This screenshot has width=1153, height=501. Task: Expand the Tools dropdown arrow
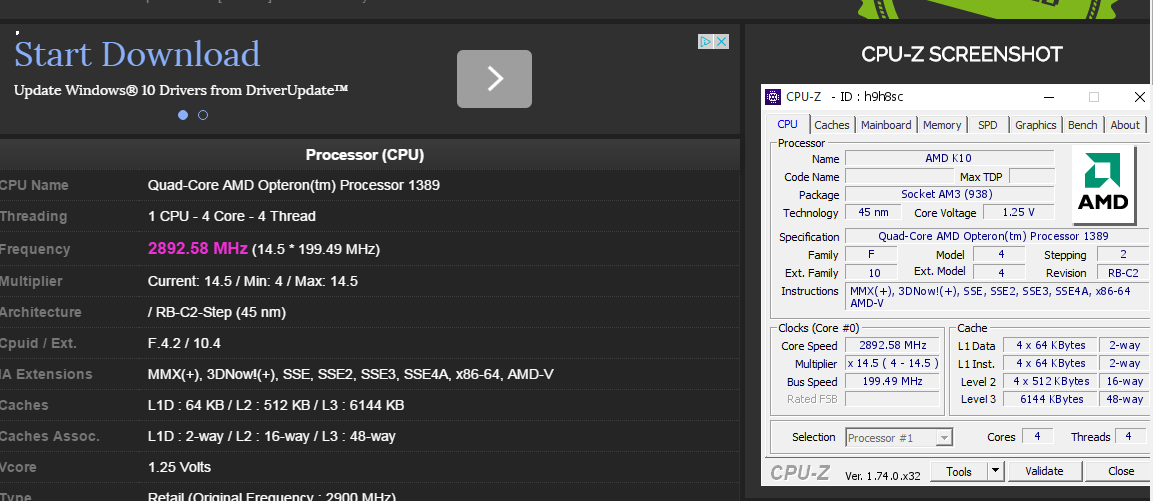996,471
